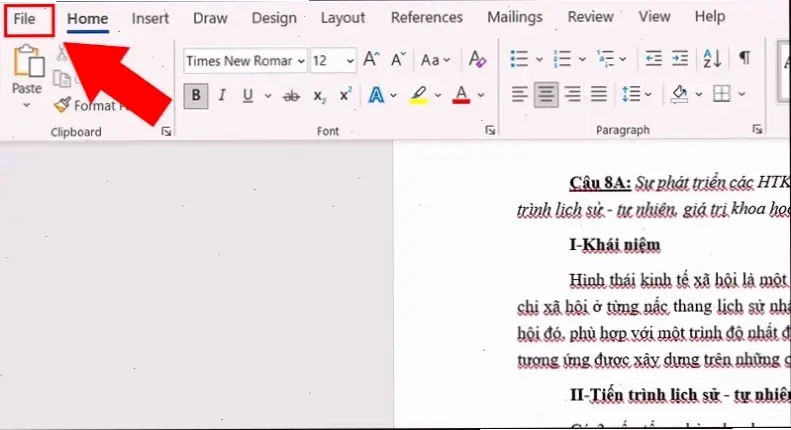Apply multilevel list
The image size is (791, 430).
605,59
